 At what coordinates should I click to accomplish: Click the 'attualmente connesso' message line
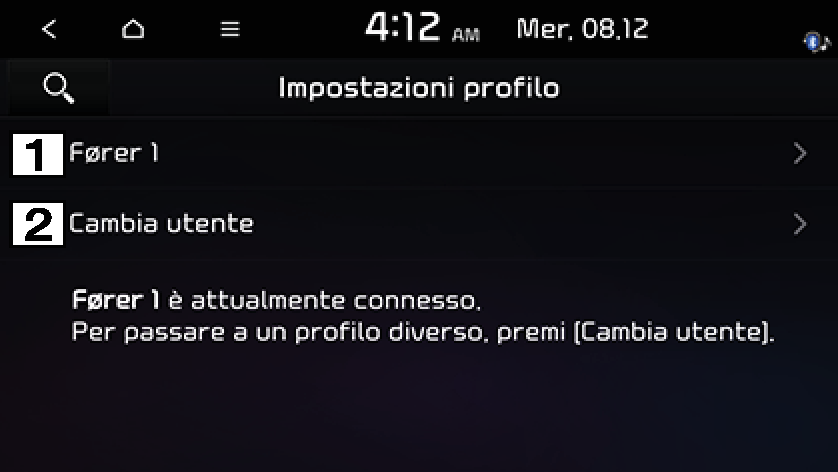(x=276, y=300)
